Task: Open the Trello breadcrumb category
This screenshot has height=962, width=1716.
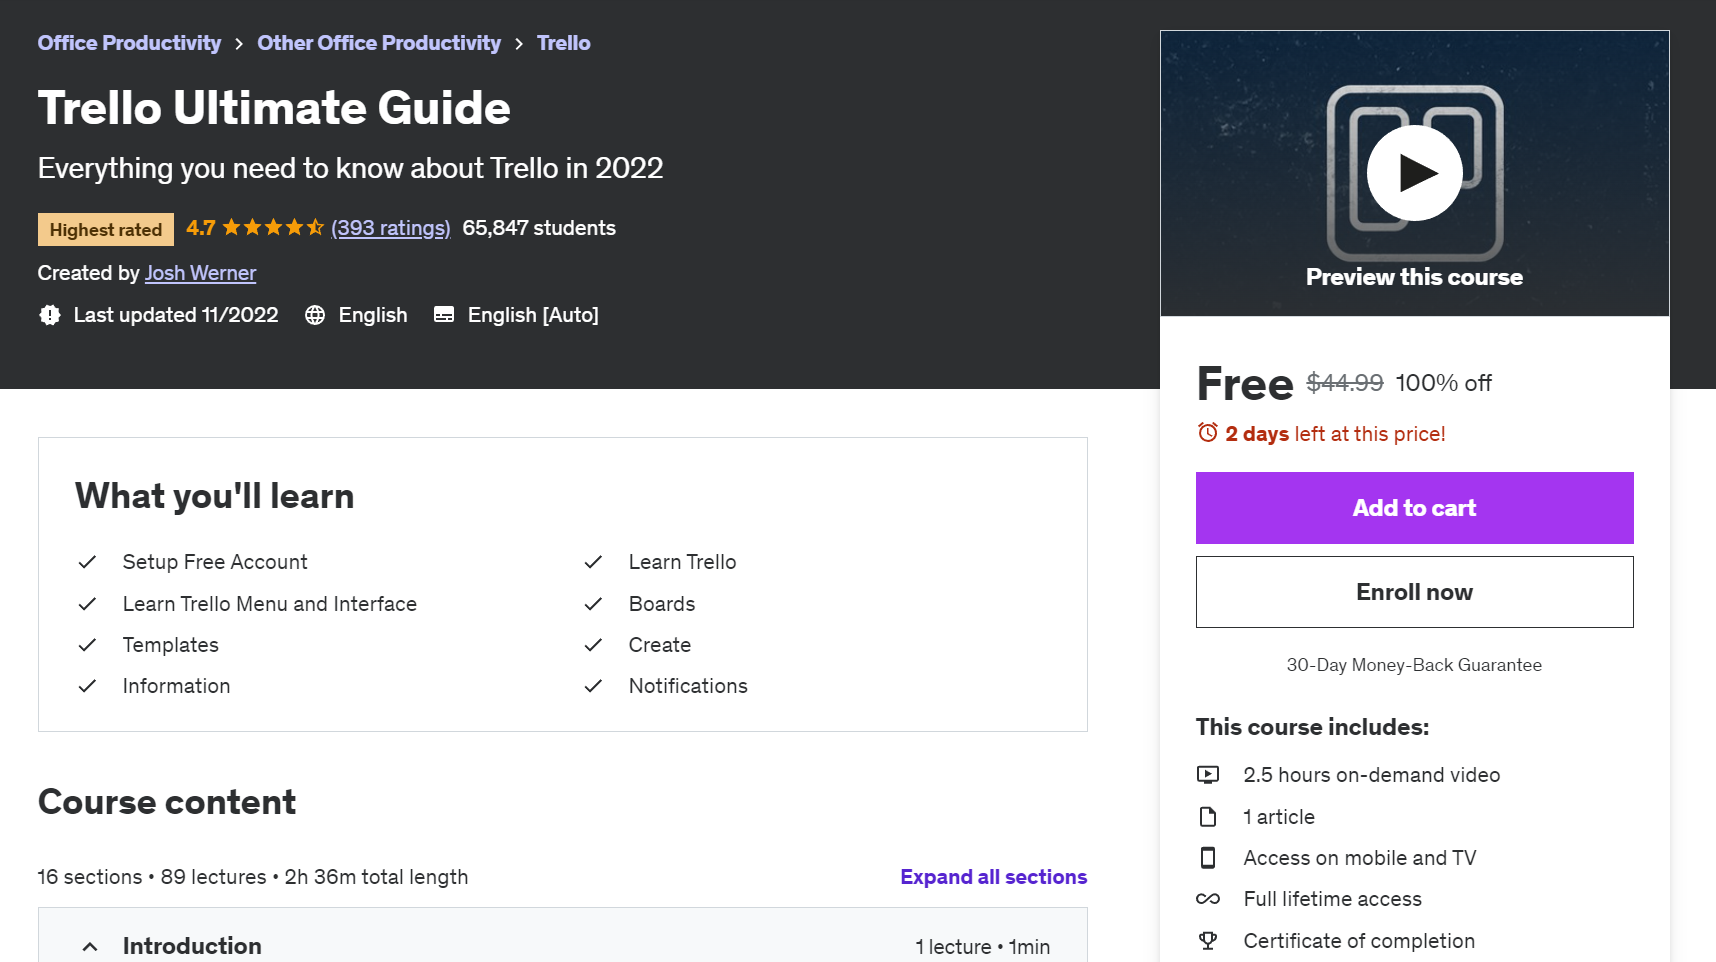Action: click(x=563, y=42)
